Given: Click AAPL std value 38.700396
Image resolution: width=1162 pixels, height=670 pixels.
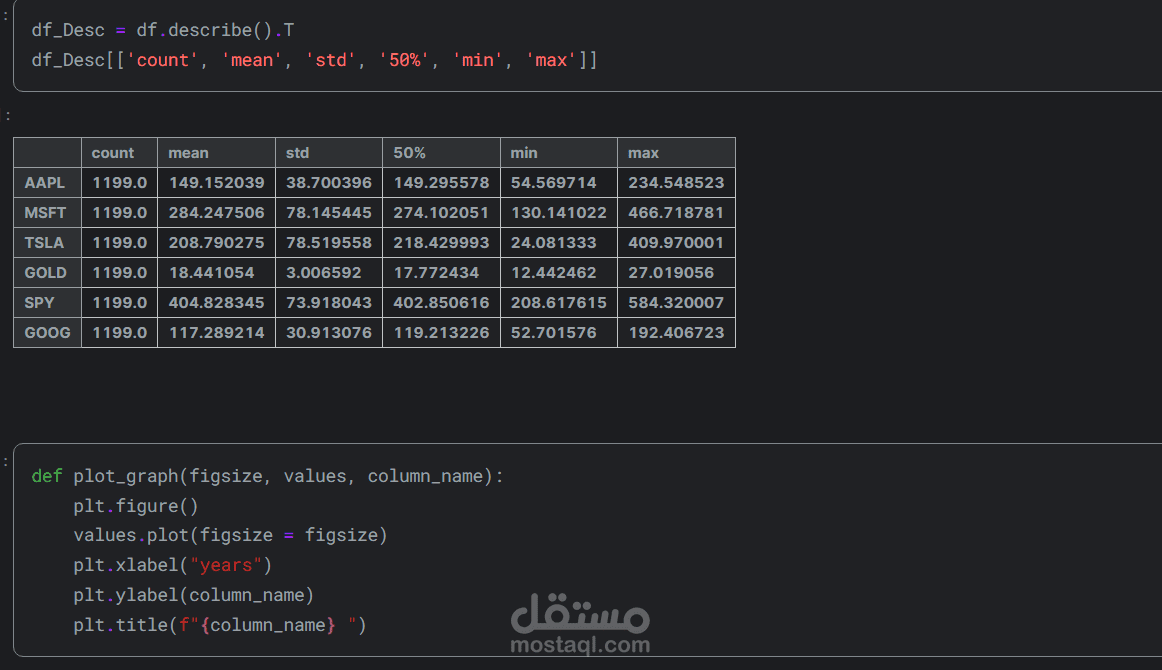Looking at the screenshot, I should pyautogui.click(x=329, y=182).
